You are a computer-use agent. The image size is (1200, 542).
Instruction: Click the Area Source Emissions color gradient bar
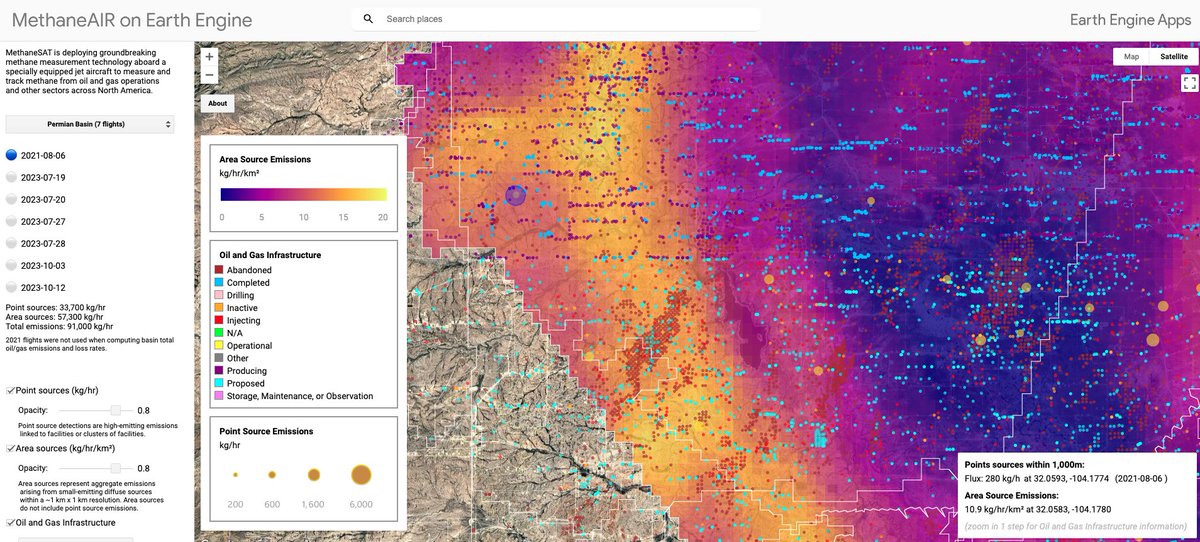[303, 195]
